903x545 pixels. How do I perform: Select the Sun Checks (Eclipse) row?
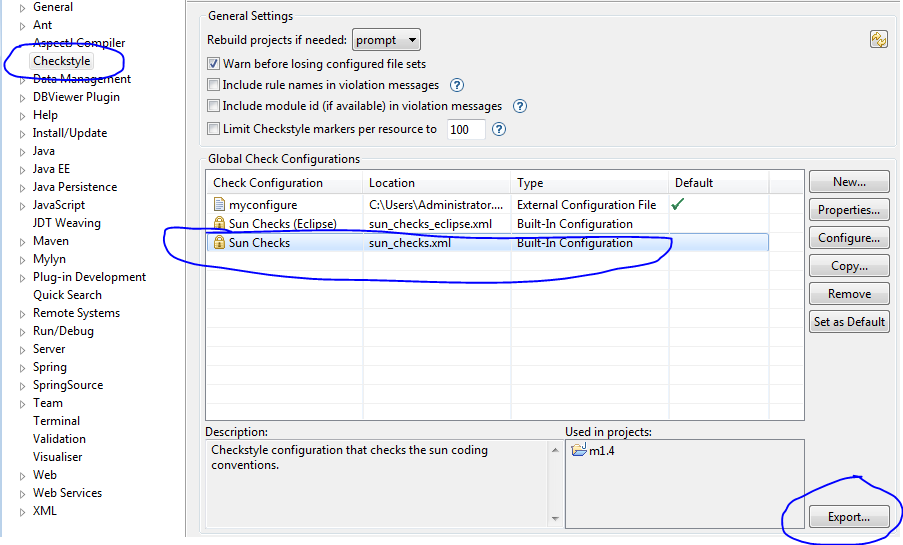click(487, 224)
